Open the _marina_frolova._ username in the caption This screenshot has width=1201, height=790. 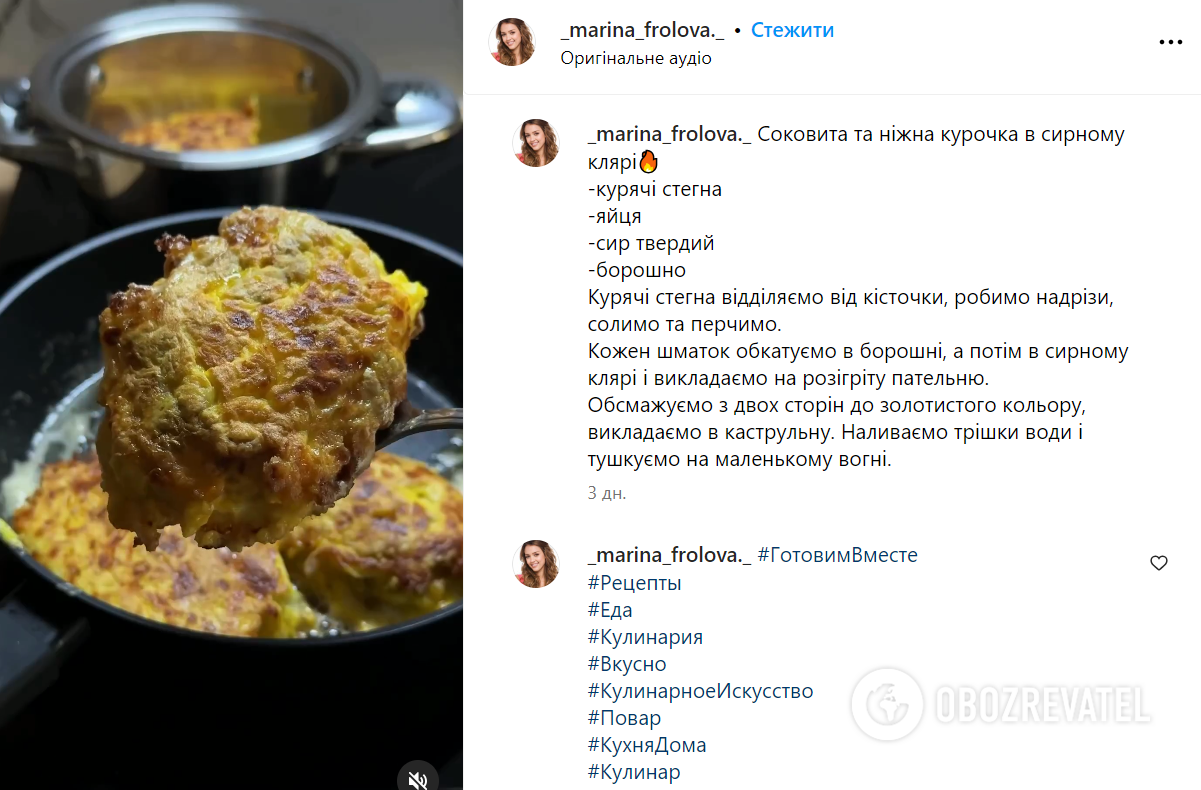click(x=669, y=135)
